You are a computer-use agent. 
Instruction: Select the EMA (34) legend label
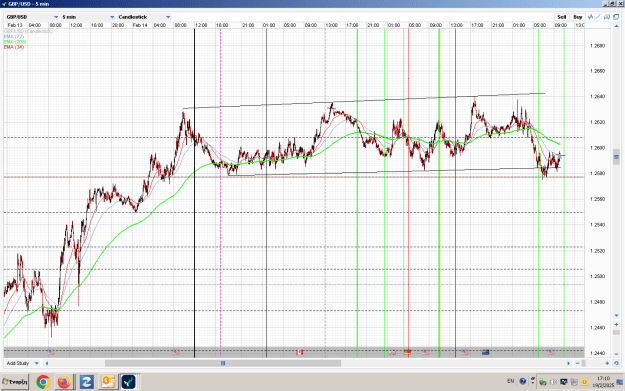[x=14, y=47]
